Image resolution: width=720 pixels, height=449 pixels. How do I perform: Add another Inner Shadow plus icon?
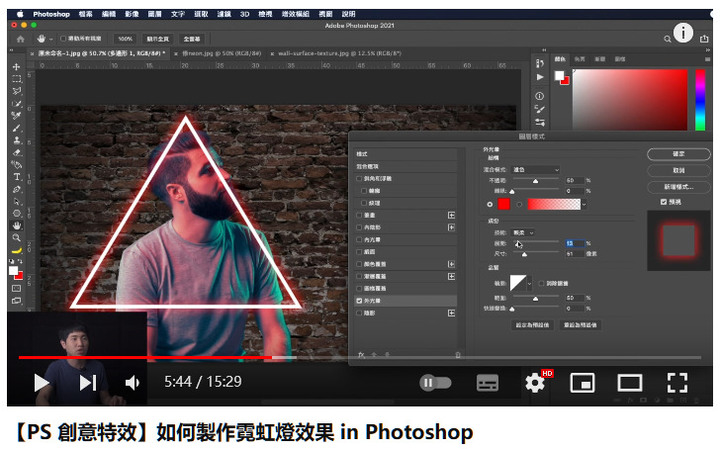pos(451,227)
